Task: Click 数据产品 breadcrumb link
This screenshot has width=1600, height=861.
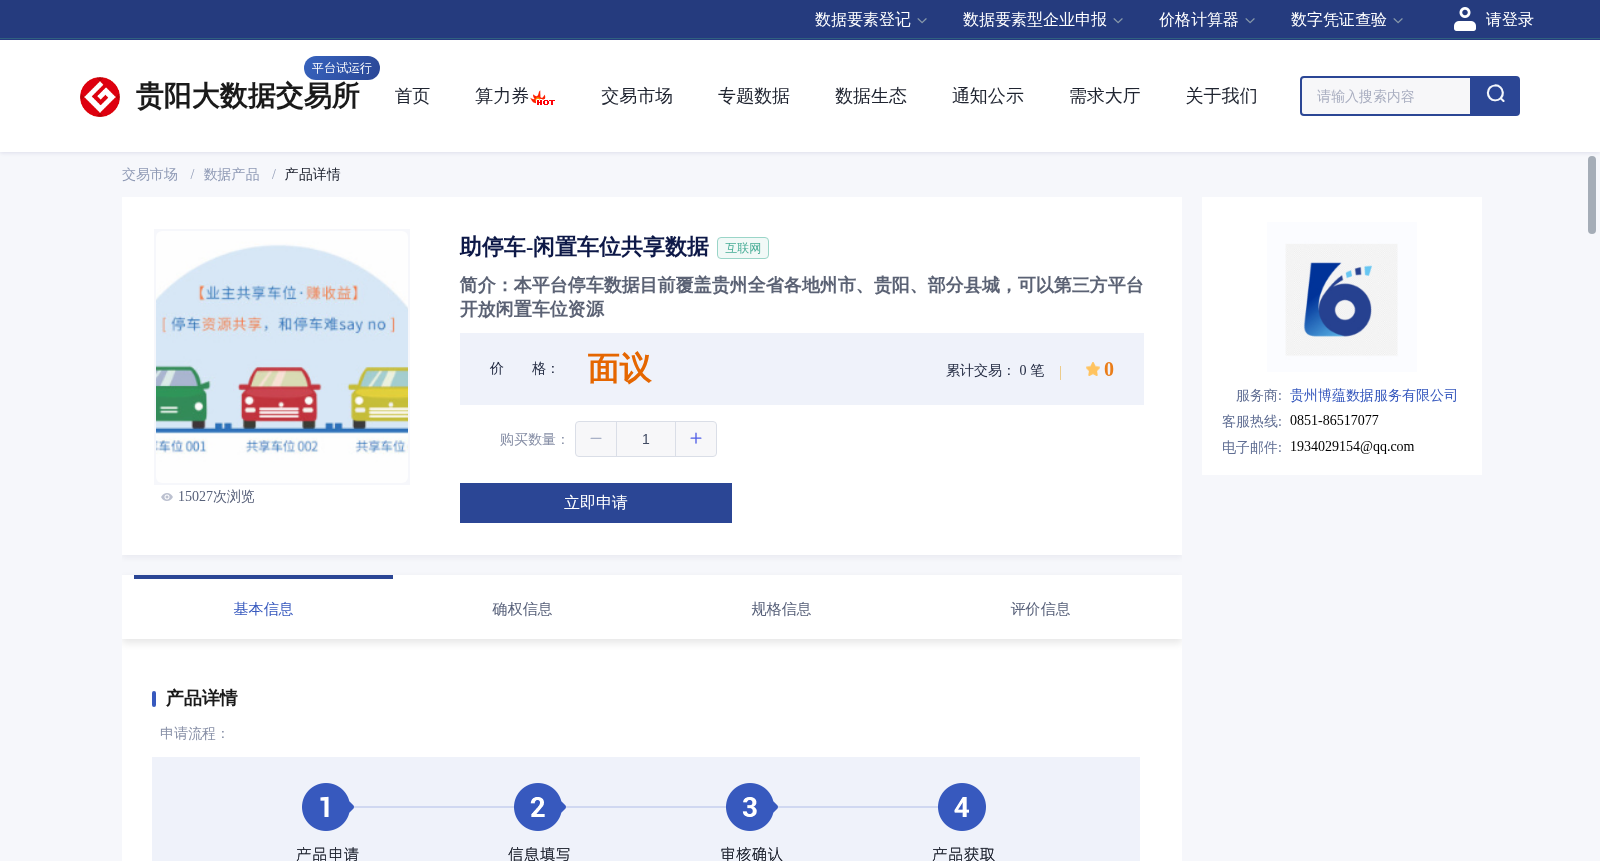Action: 232,175
